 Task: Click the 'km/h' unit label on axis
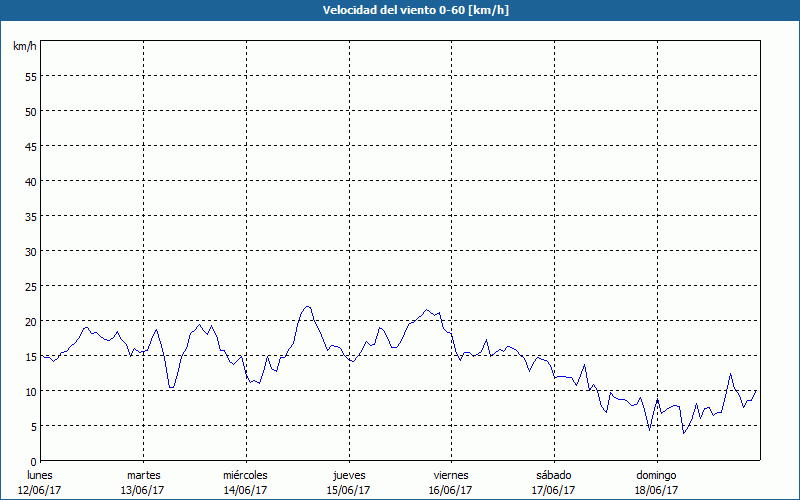tap(24, 47)
